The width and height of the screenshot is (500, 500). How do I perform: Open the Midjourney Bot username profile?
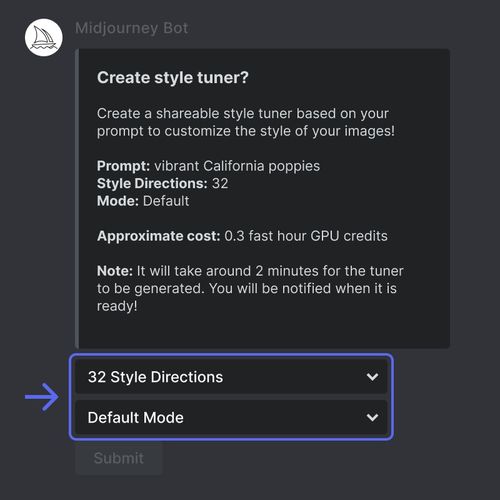[132, 29]
